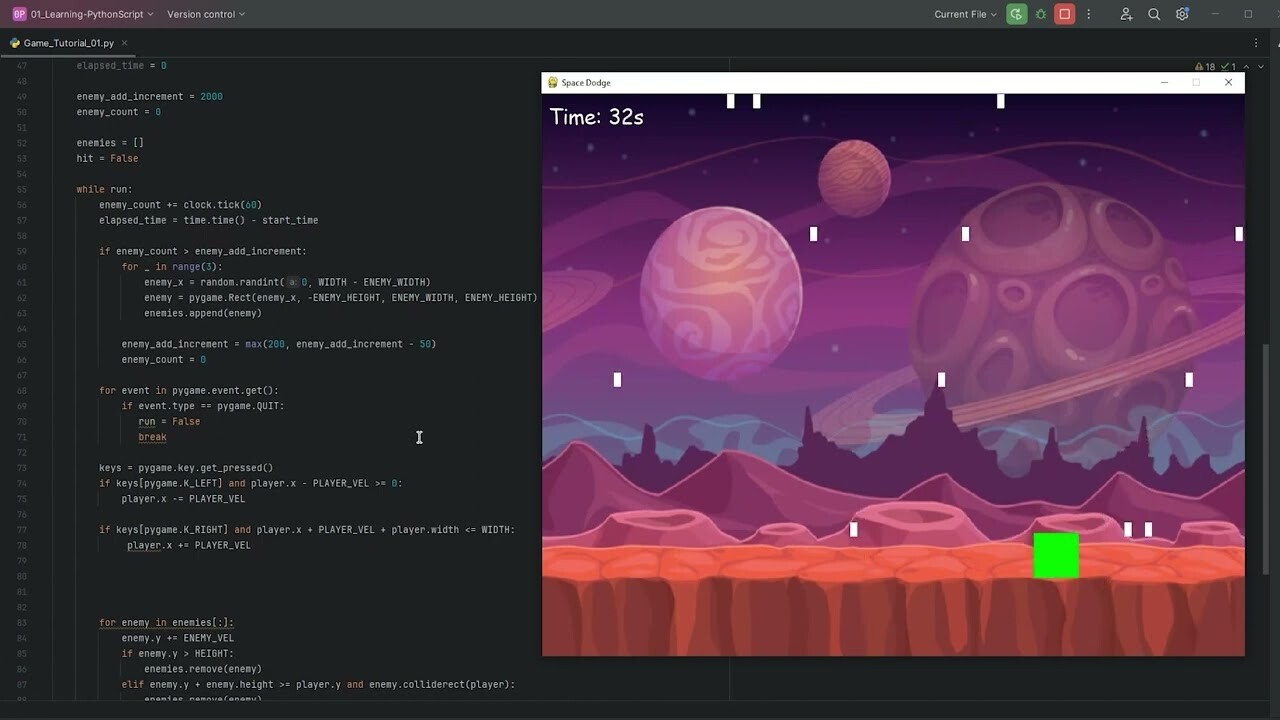The image size is (1280, 720).
Task: Switch to the Game_Tutorial_01.py tab
Action: [x=69, y=44]
